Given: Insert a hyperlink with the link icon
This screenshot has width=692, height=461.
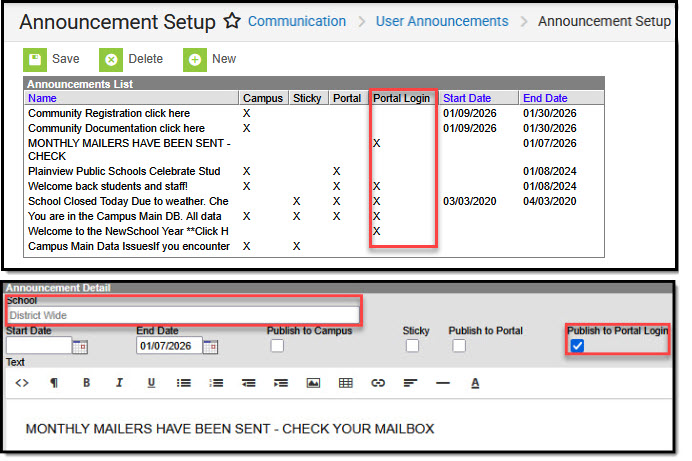Looking at the screenshot, I should (378, 383).
